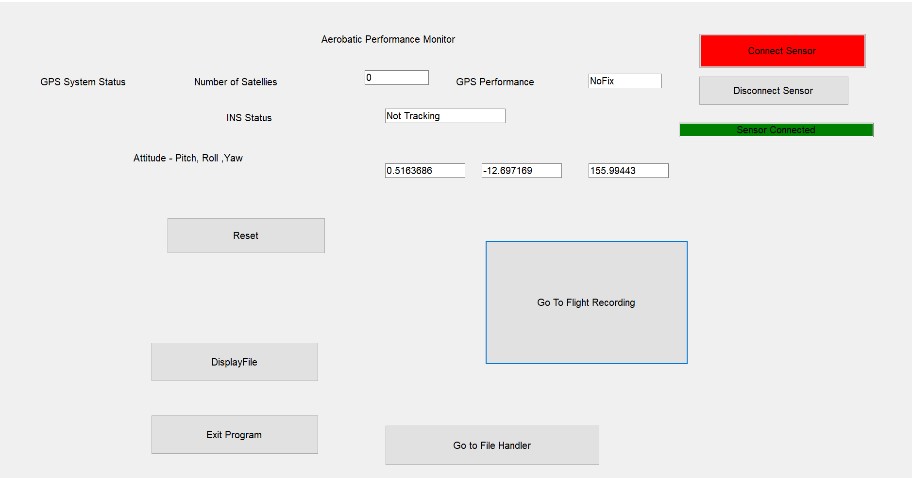Click the Aerobatic Performance Monitor title
This screenshot has width=912, height=478.
(x=388, y=40)
